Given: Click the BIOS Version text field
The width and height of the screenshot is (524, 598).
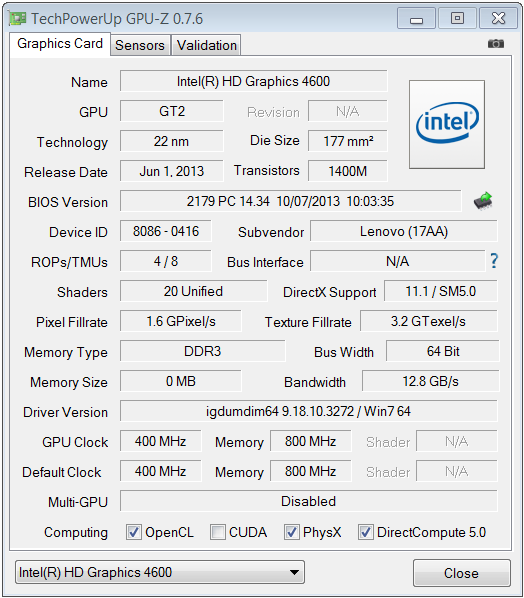Looking at the screenshot, I should click(x=291, y=201).
